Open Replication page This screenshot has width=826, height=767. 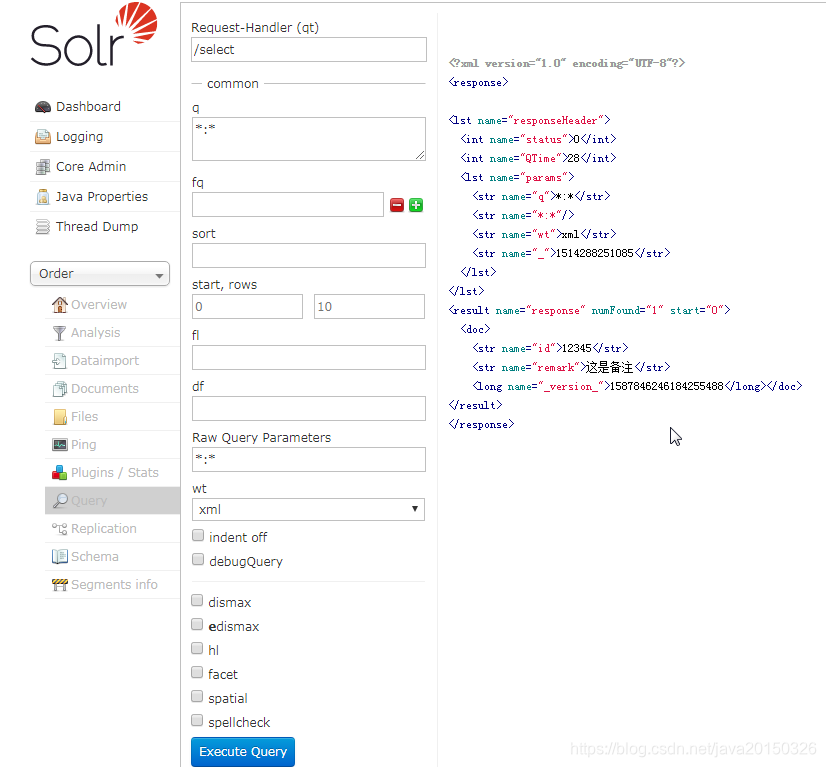tap(104, 529)
